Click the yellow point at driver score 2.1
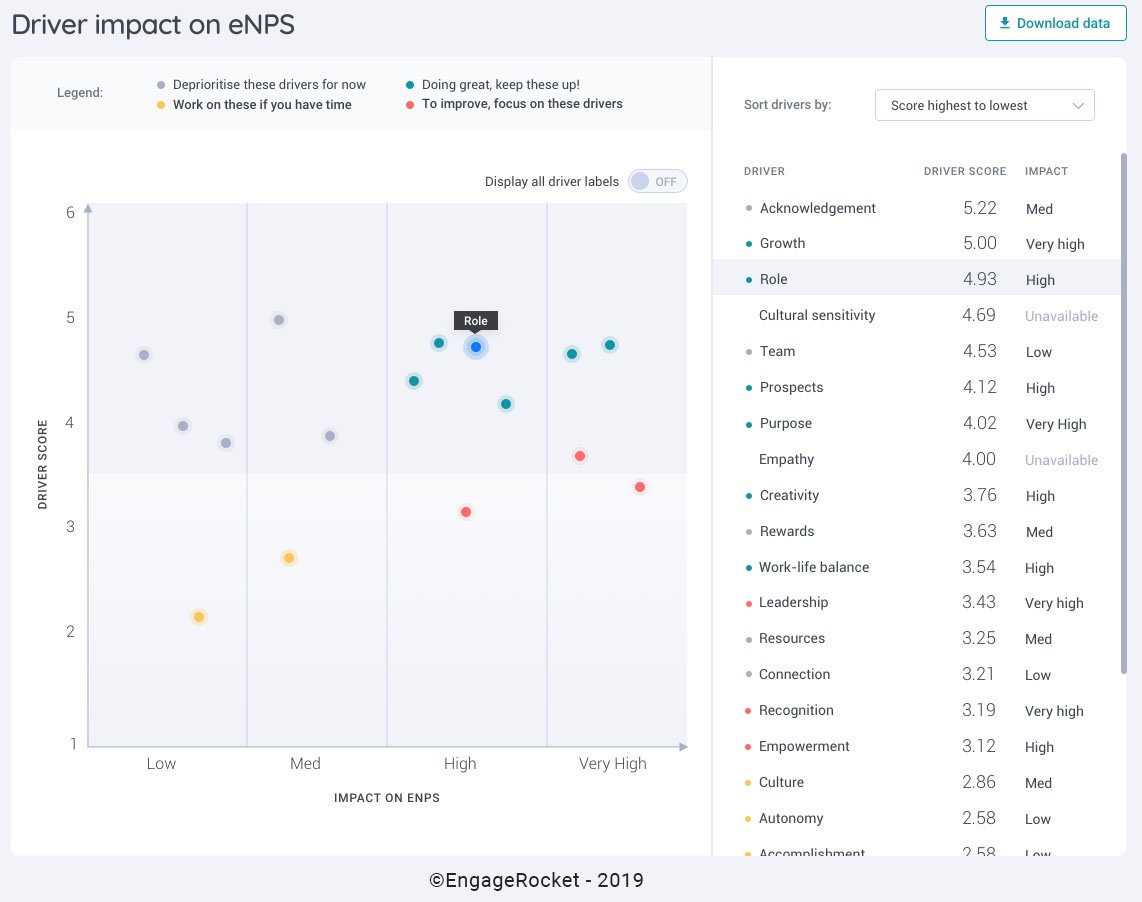The image size is (1142, 902). click(198, 617)
